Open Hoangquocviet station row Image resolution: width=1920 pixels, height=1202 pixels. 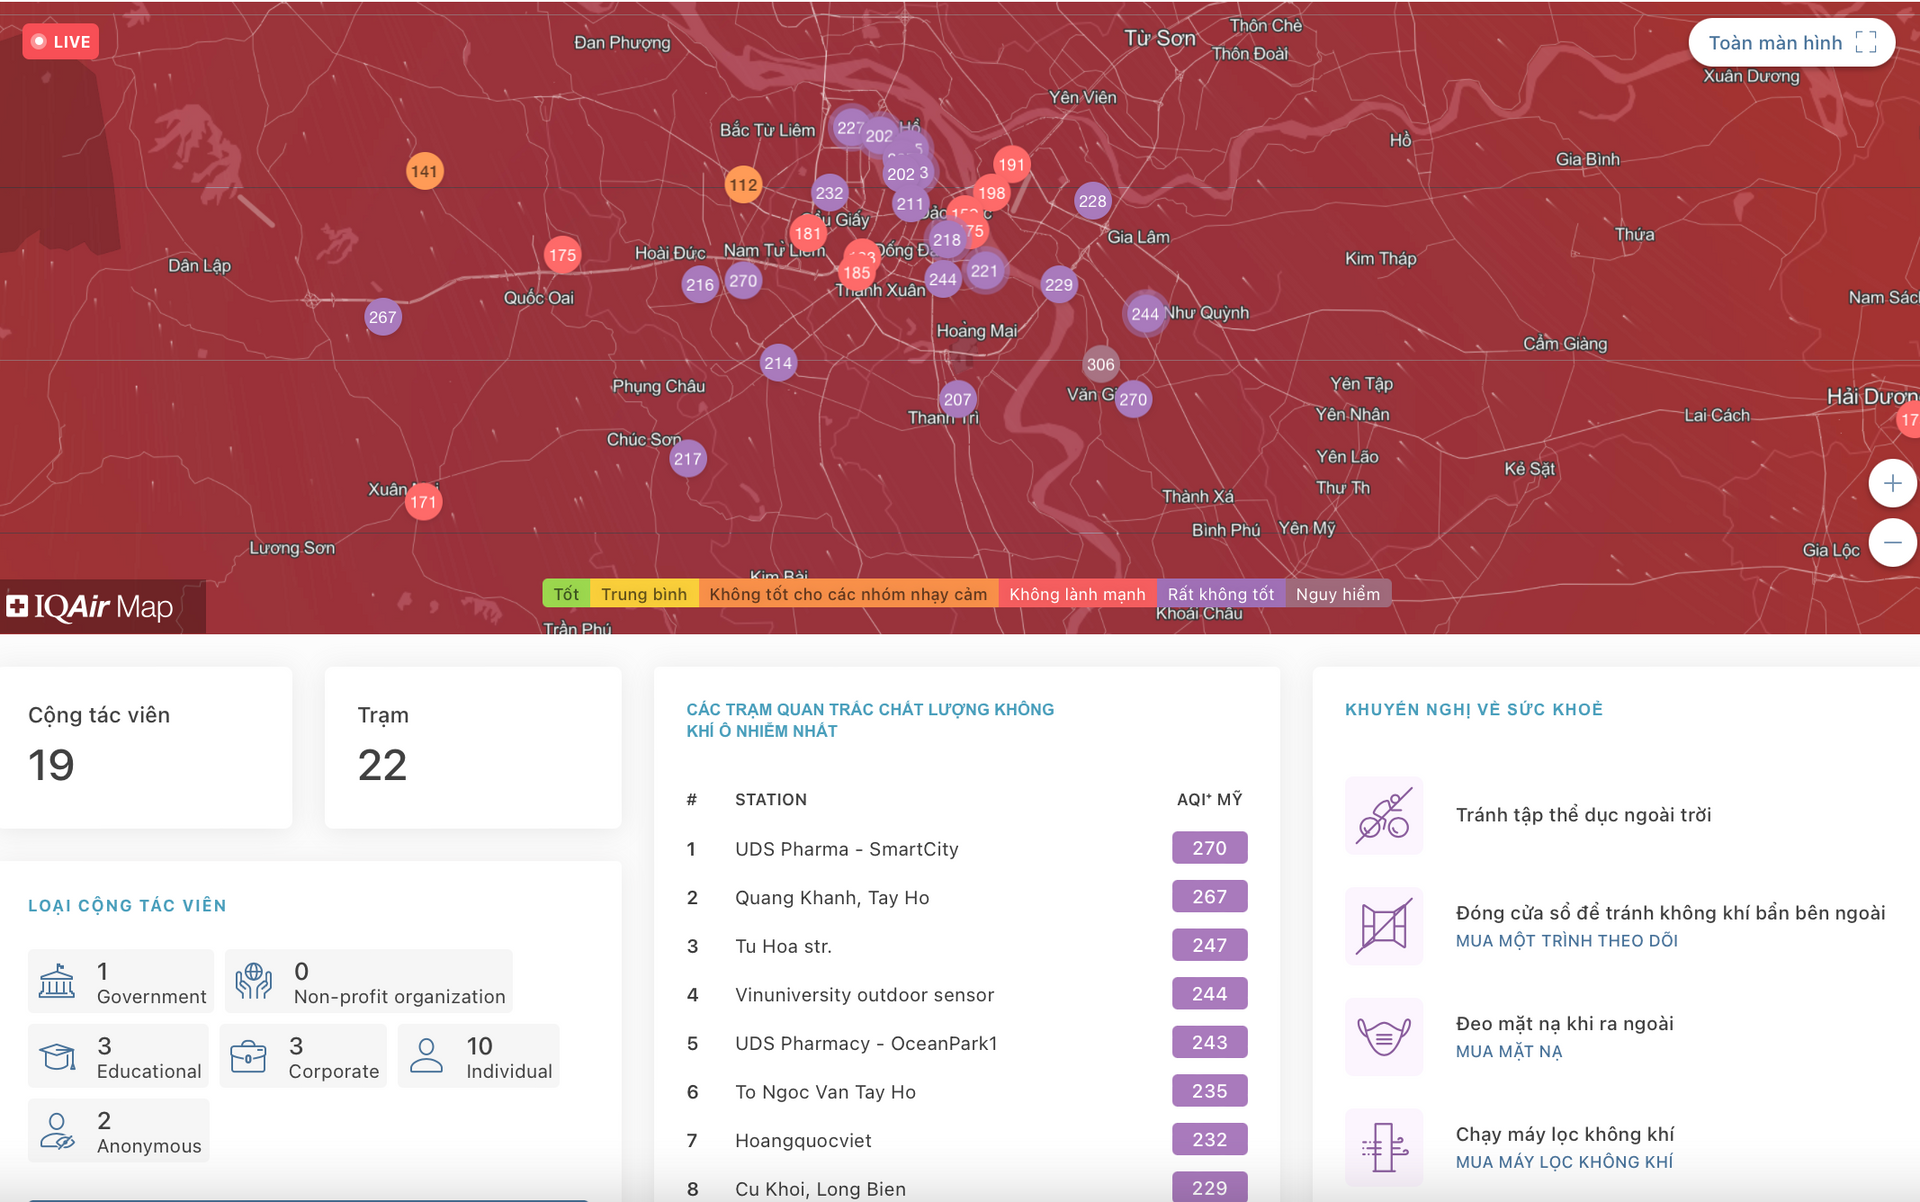966,1141
